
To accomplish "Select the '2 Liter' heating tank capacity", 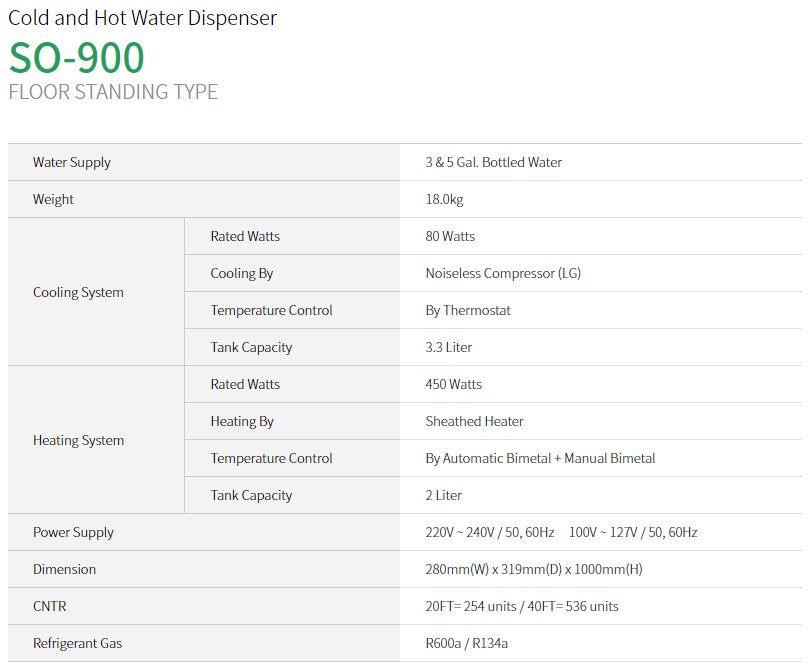I will pyautogui.click(x=444, y=495).
